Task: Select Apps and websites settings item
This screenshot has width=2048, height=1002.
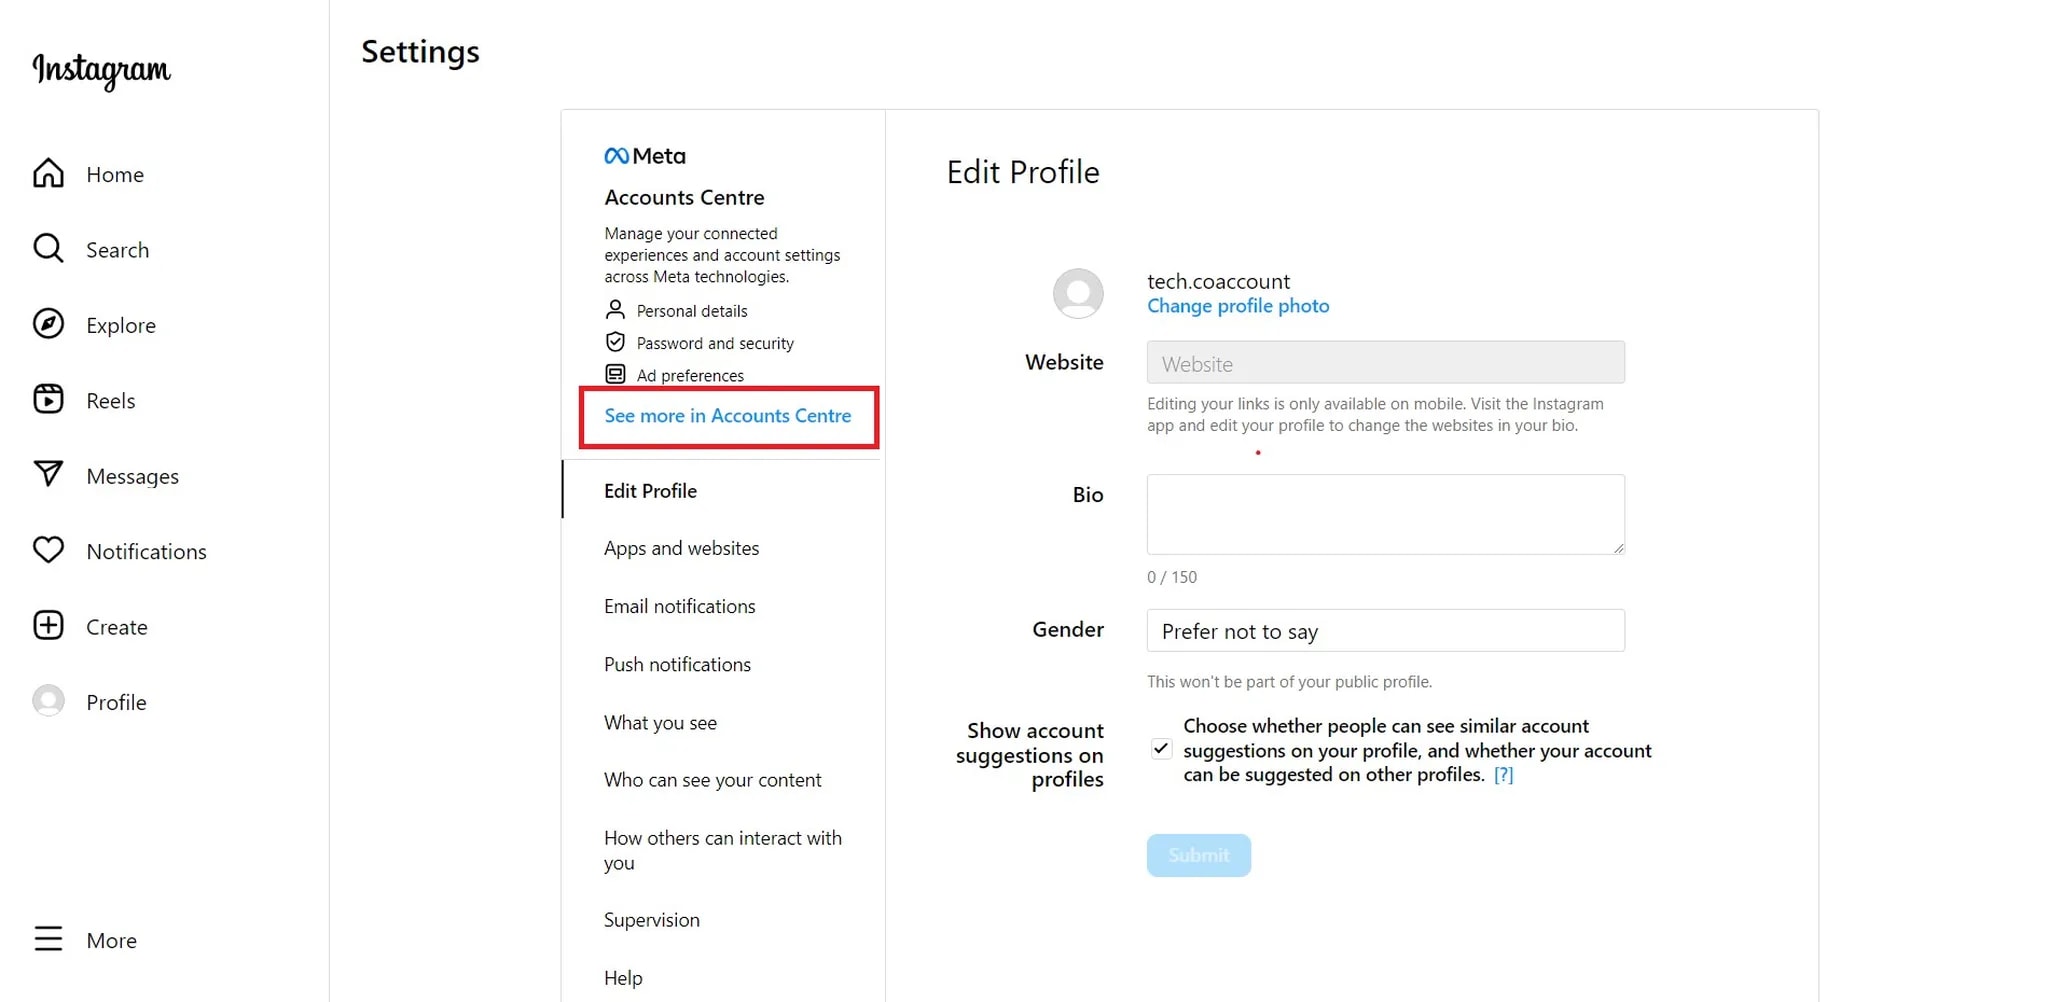Action: click(x=681, y=548)
